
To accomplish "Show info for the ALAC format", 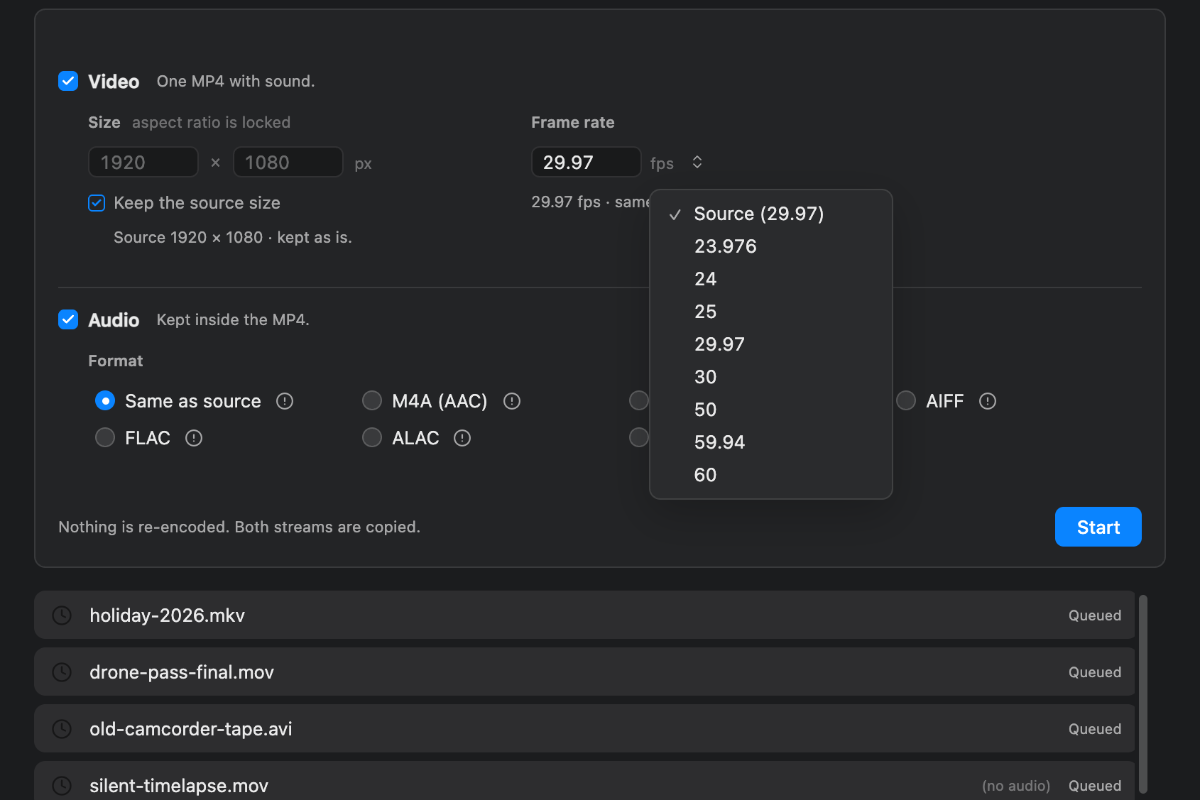I will [462, 438].
